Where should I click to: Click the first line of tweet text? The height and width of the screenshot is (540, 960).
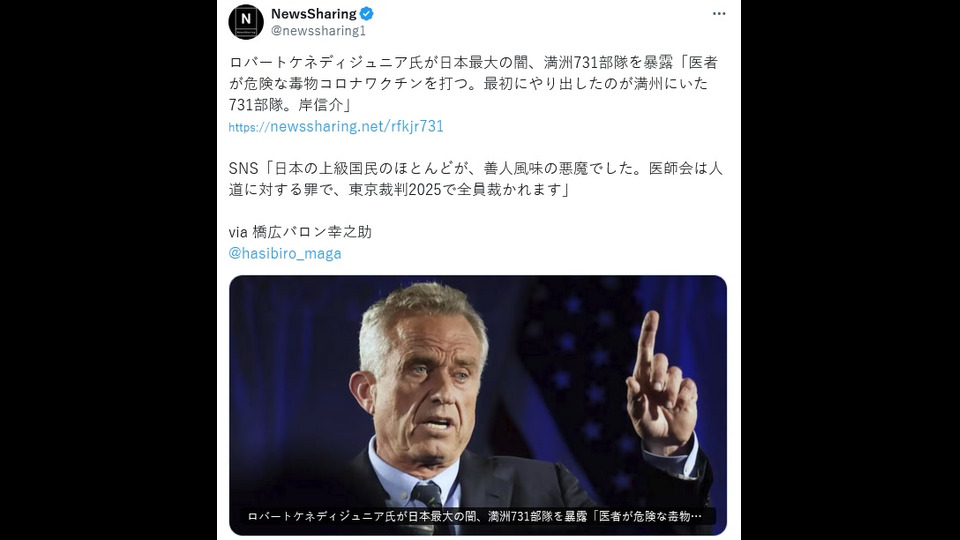473,62
